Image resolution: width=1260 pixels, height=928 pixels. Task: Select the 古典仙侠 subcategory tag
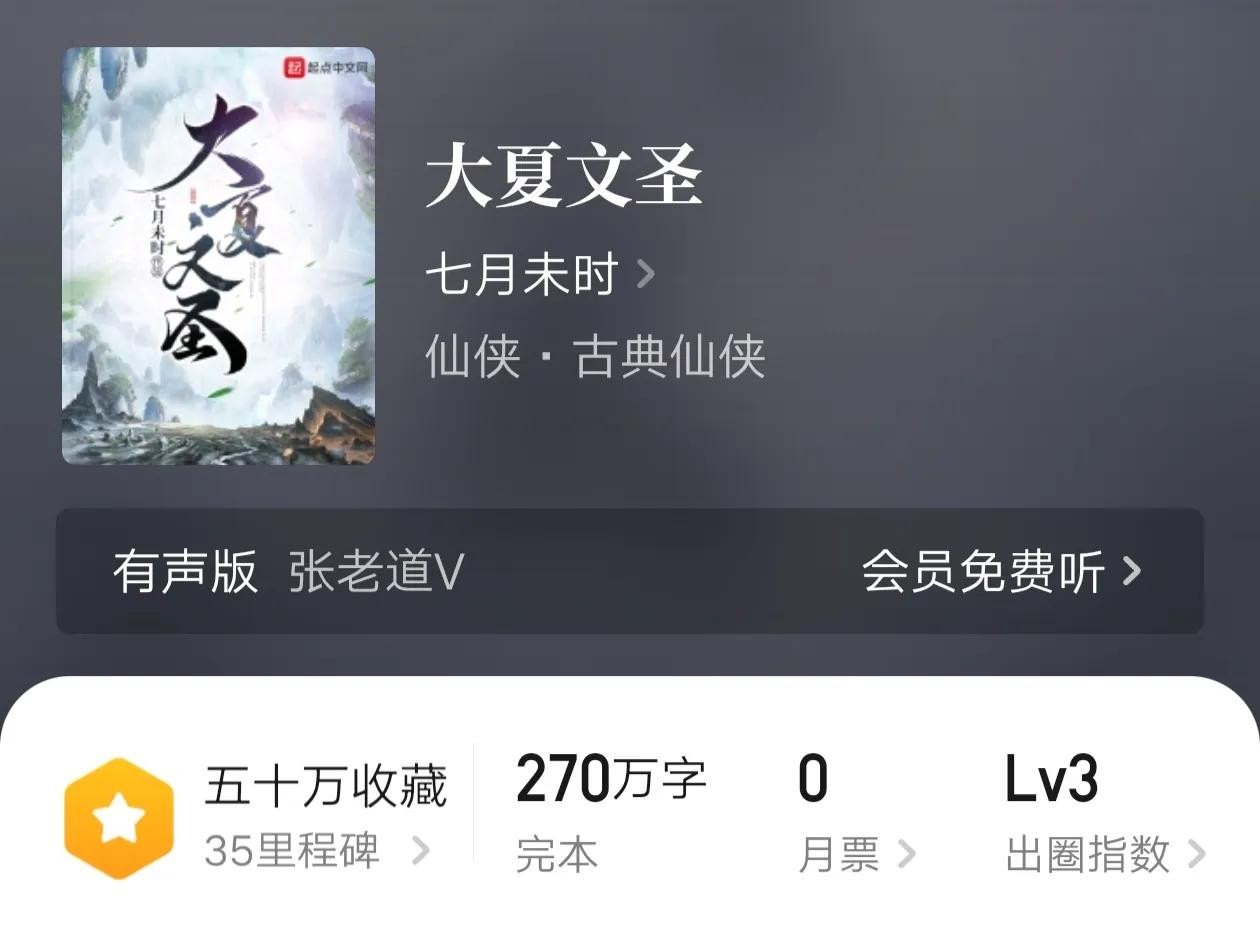[x=670, y=356]
